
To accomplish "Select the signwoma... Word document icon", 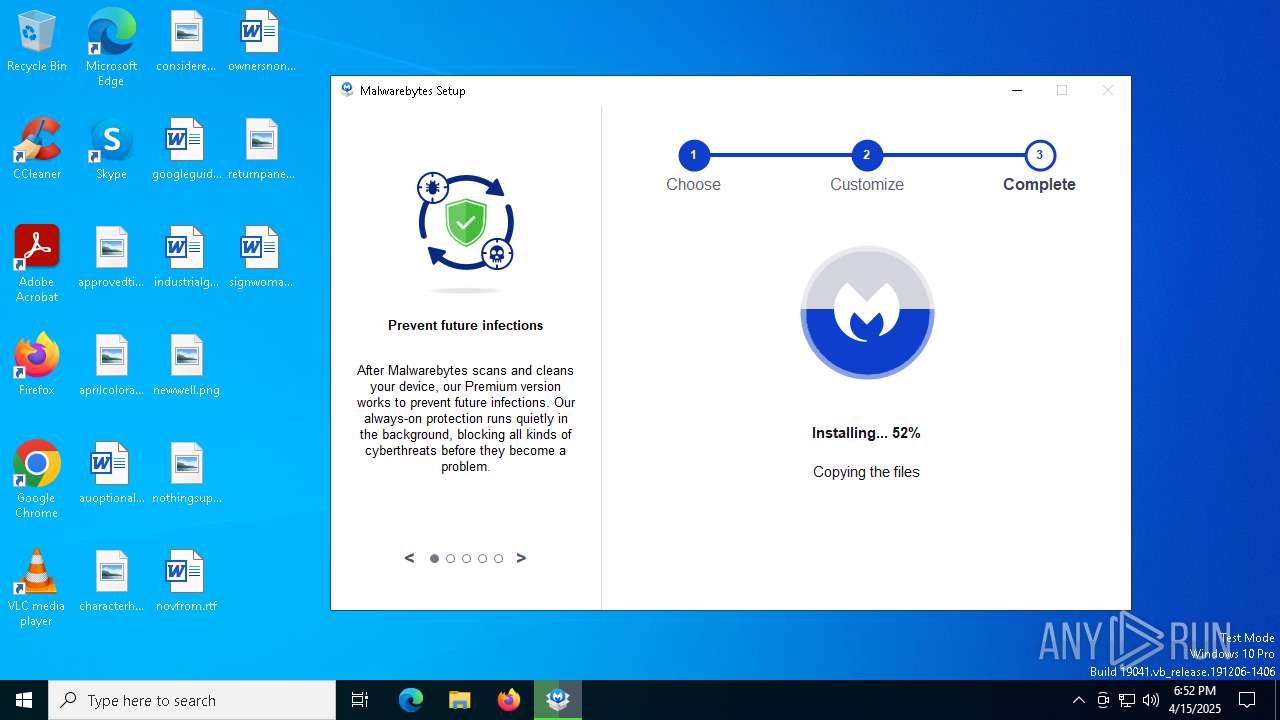I will (261, 256).
